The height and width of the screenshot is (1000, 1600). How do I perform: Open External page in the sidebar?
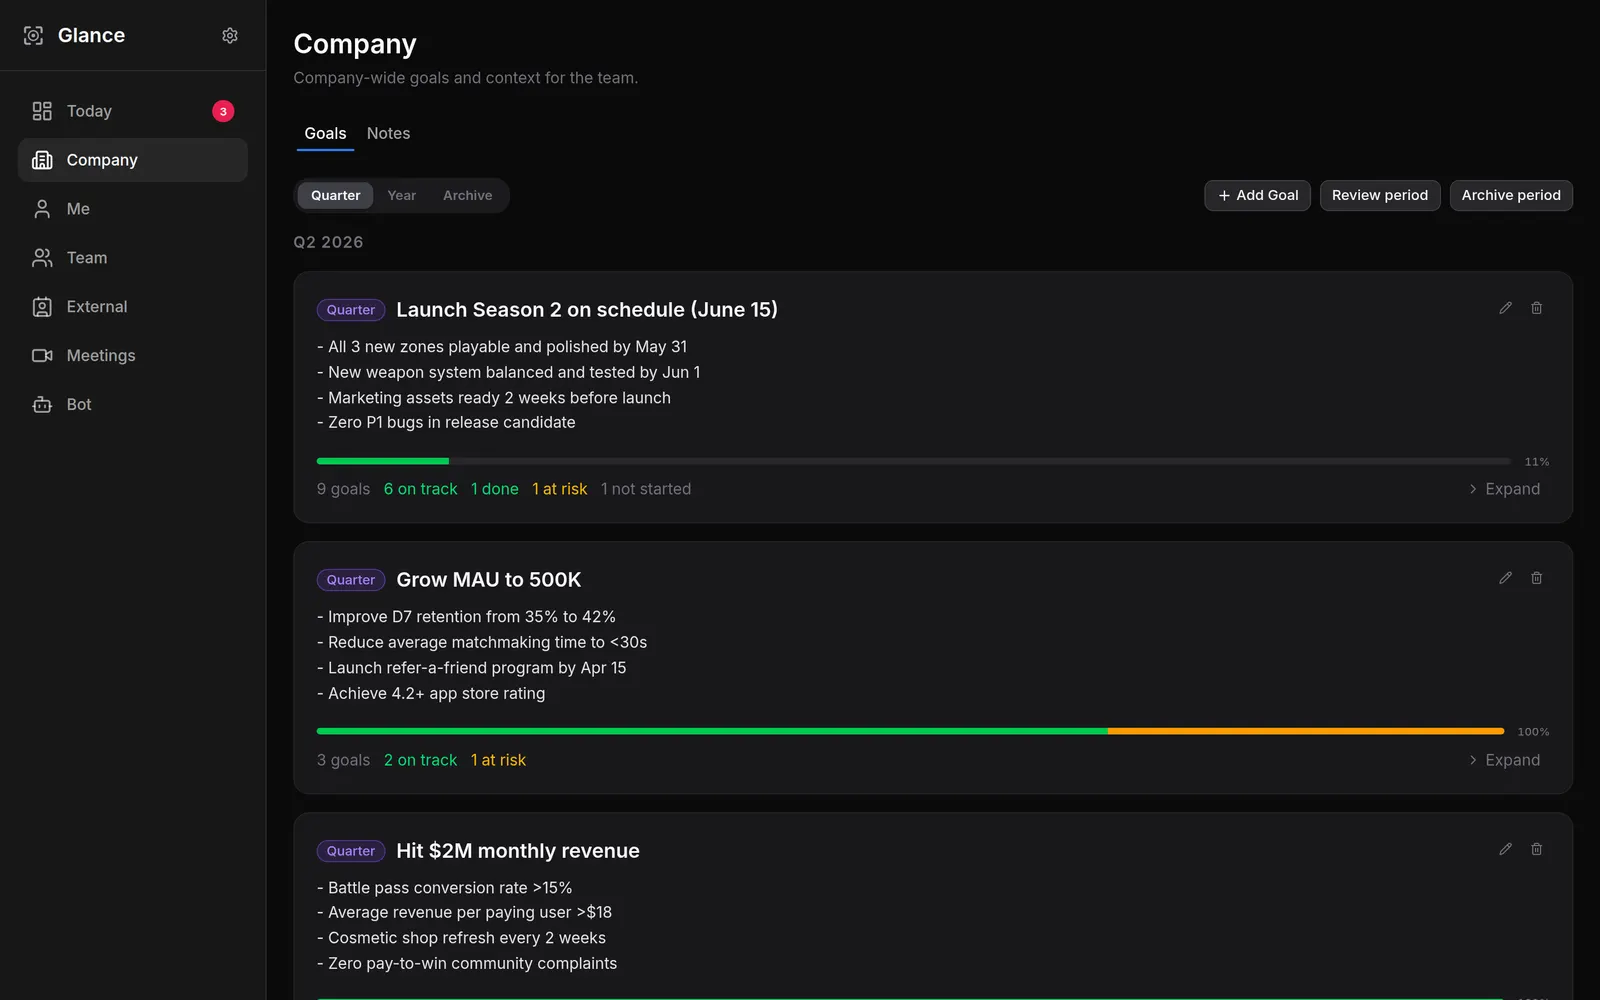[x=133, y=307]
